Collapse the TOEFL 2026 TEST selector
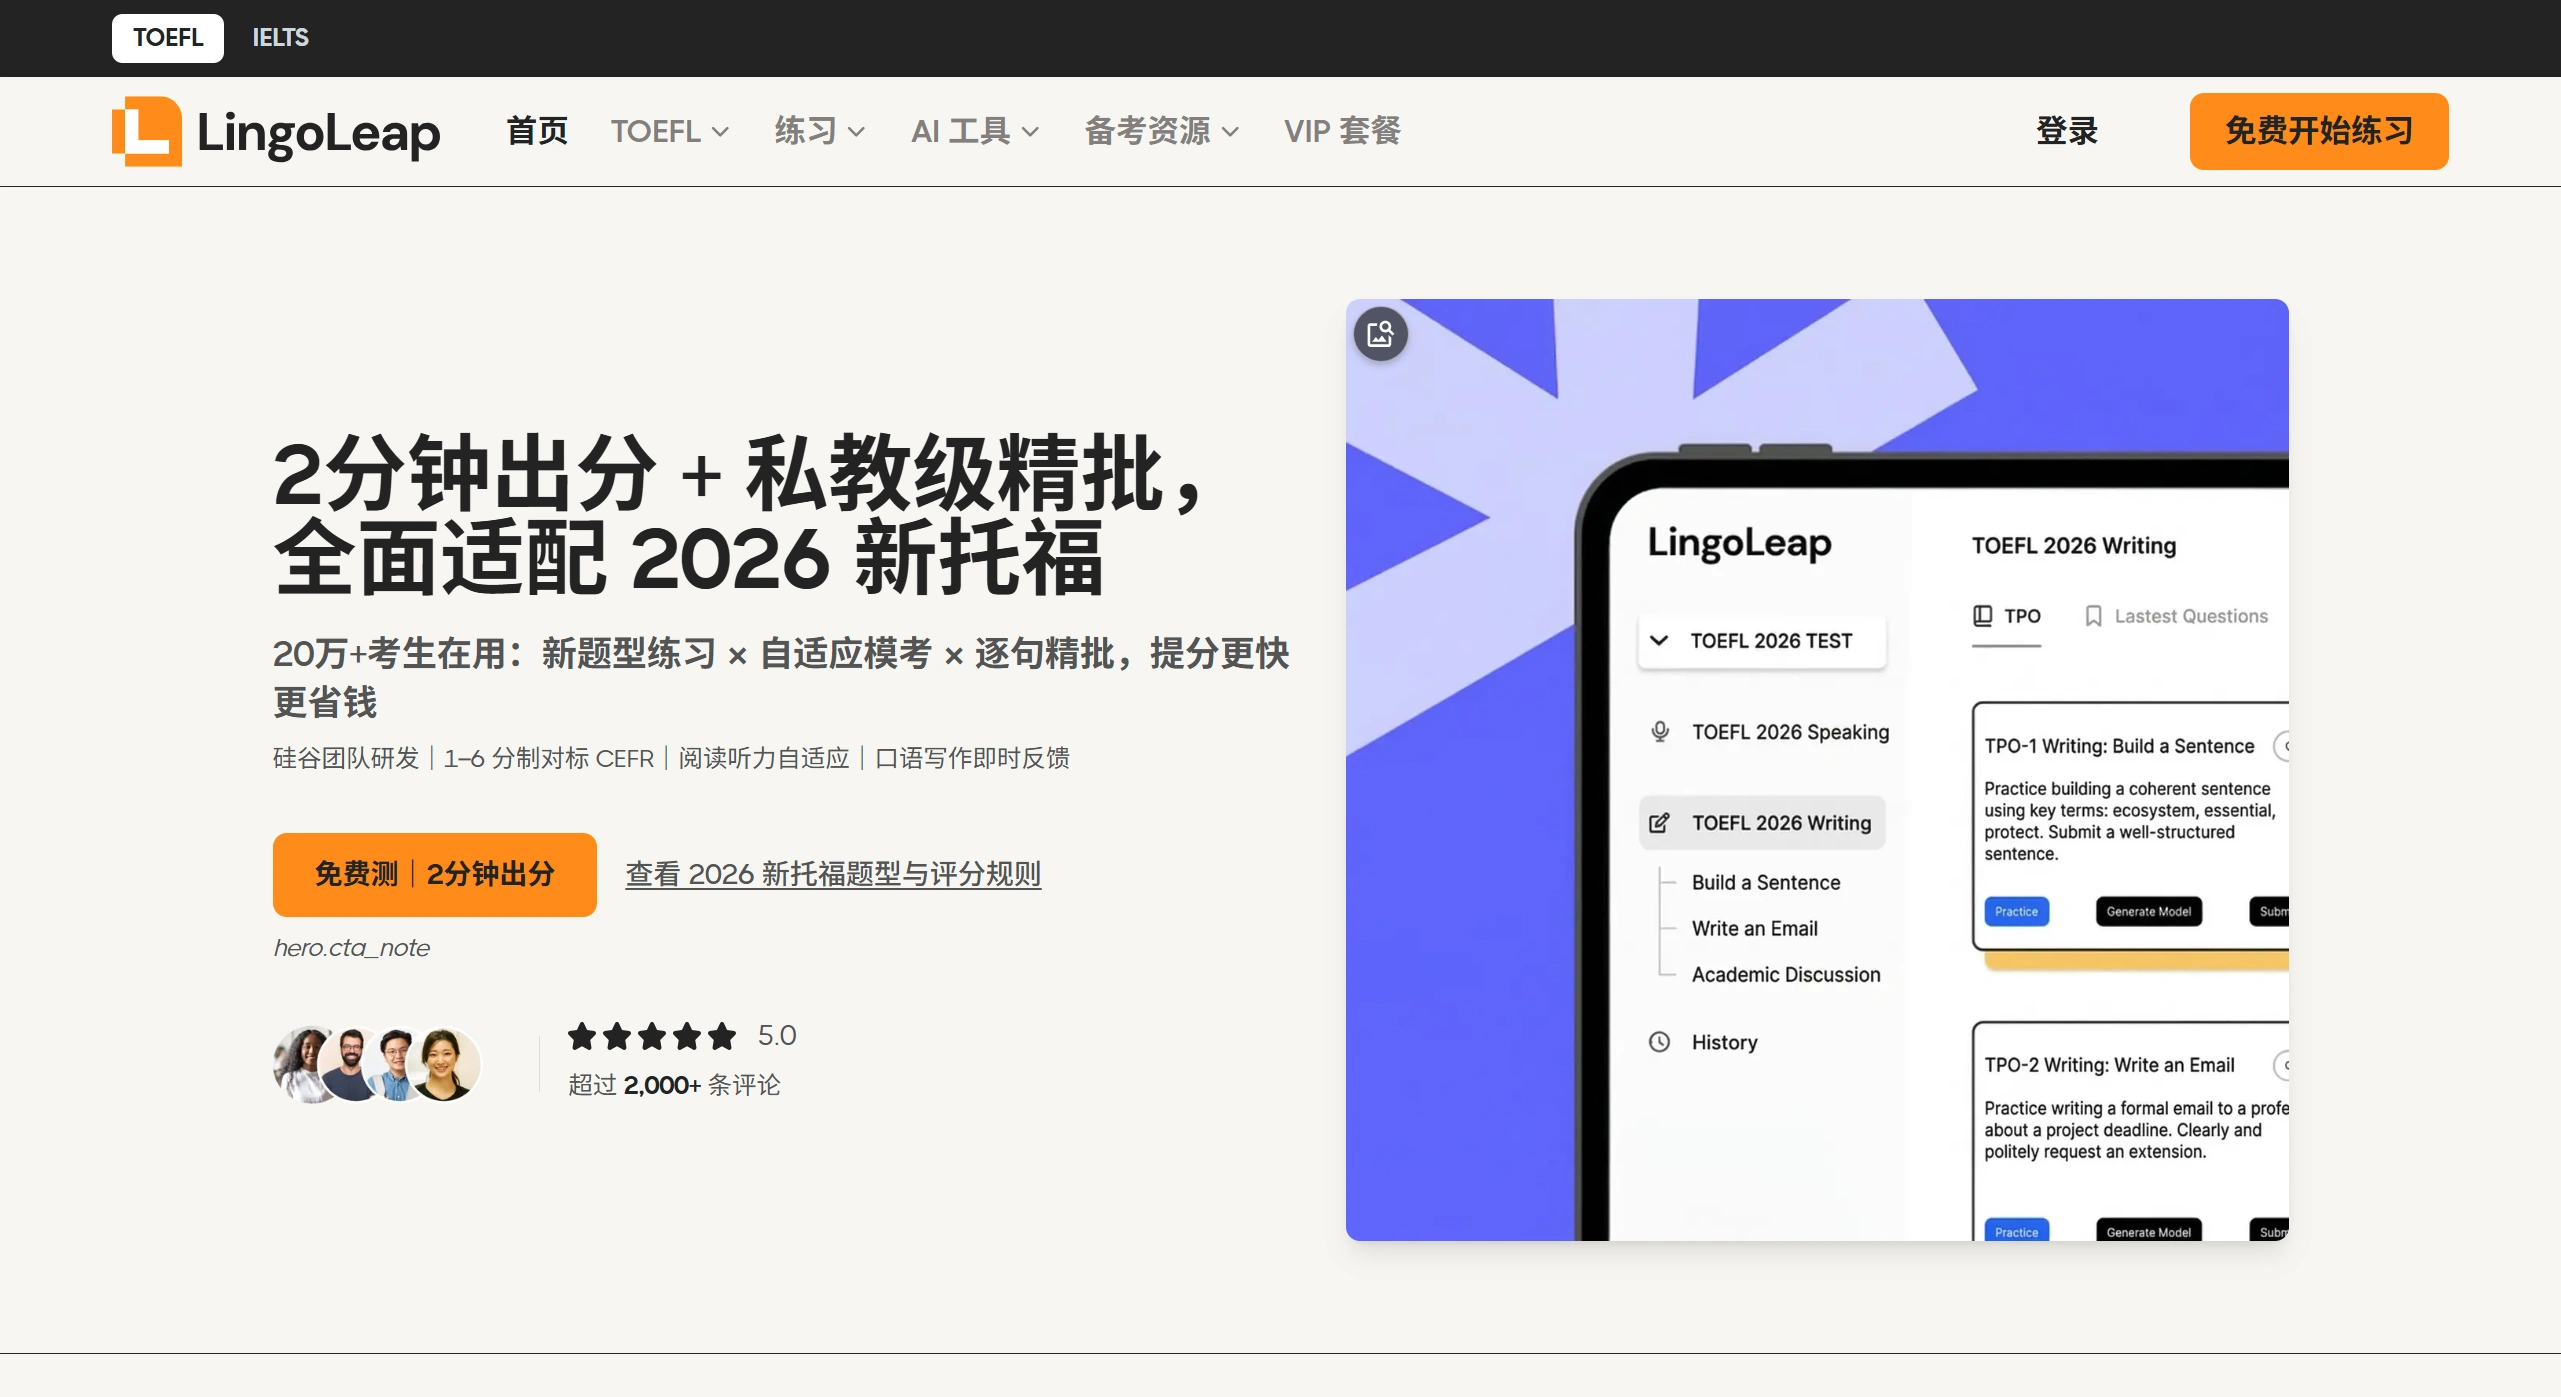Screen dimensions: 2561x1397 [x=1659, y=641]
